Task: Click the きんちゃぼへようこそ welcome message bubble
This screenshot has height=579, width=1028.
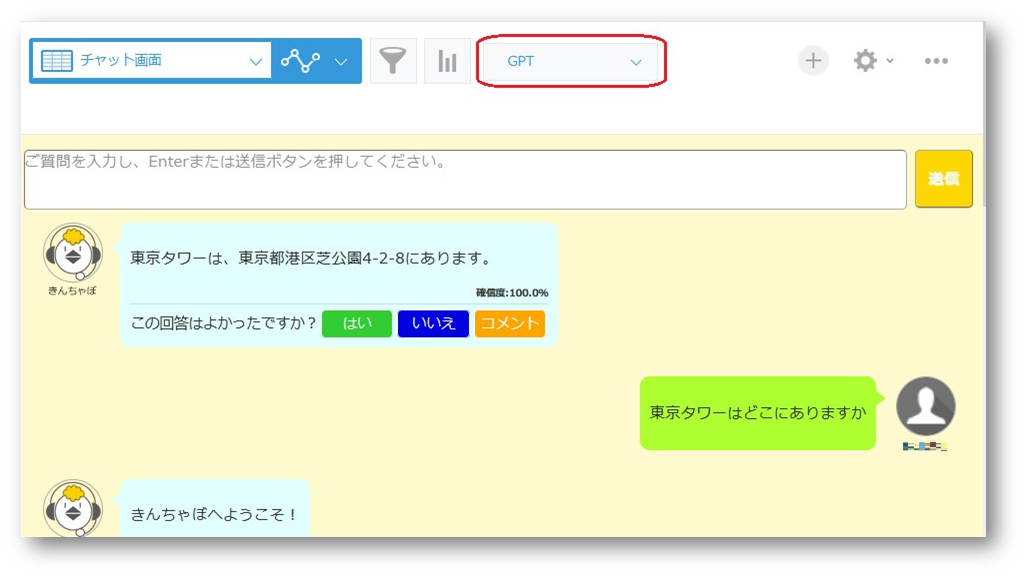Action: point(214,514)
